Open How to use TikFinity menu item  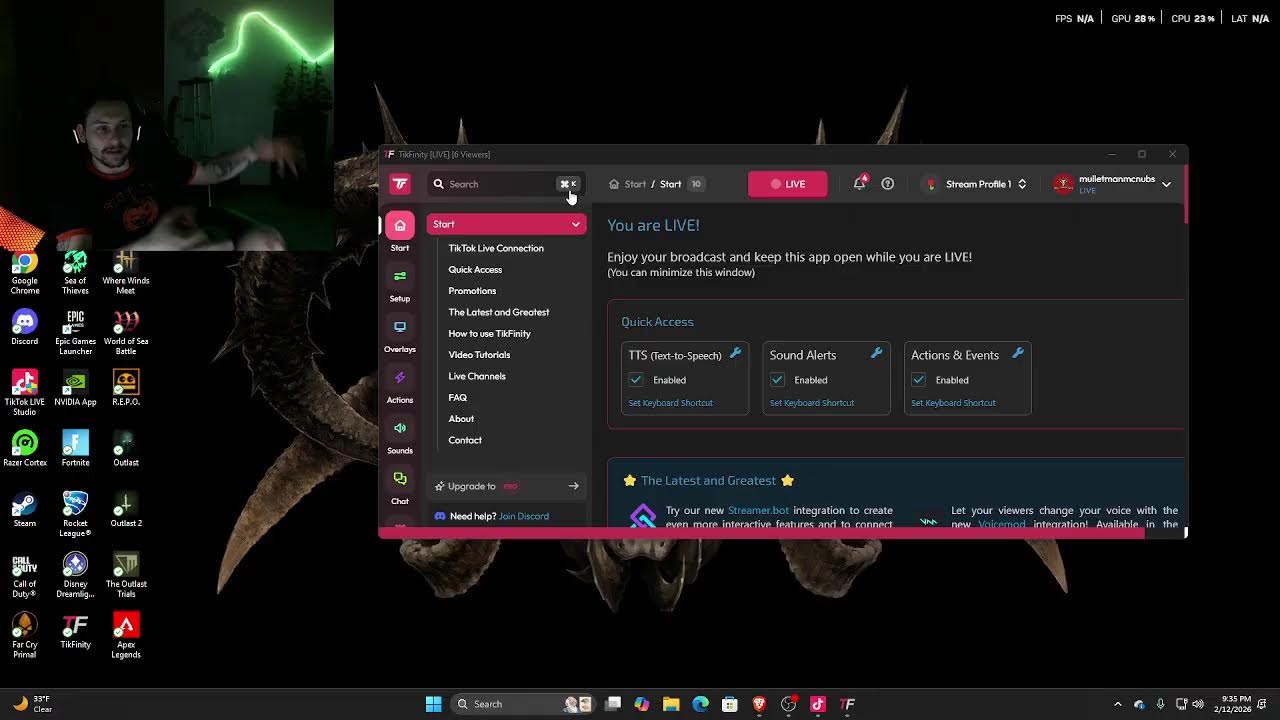(489, 334)
